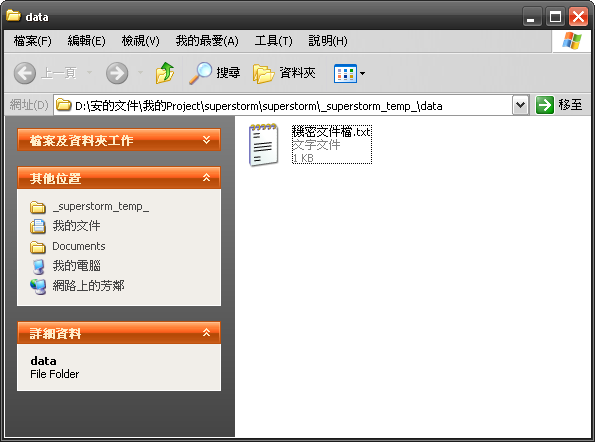Select the 機密文件檔.txt notepad file icon
The width and height of the screenshot is (595, 442).
pos(264,145)
